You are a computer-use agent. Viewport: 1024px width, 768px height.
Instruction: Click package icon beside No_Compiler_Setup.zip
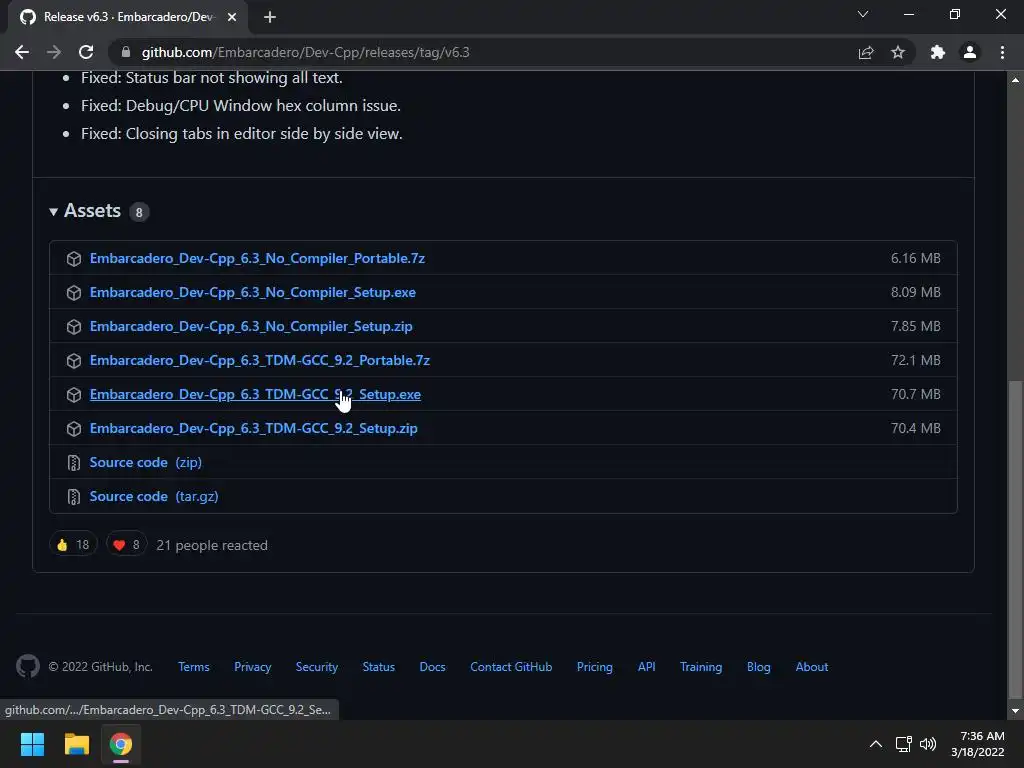(74, 327)
